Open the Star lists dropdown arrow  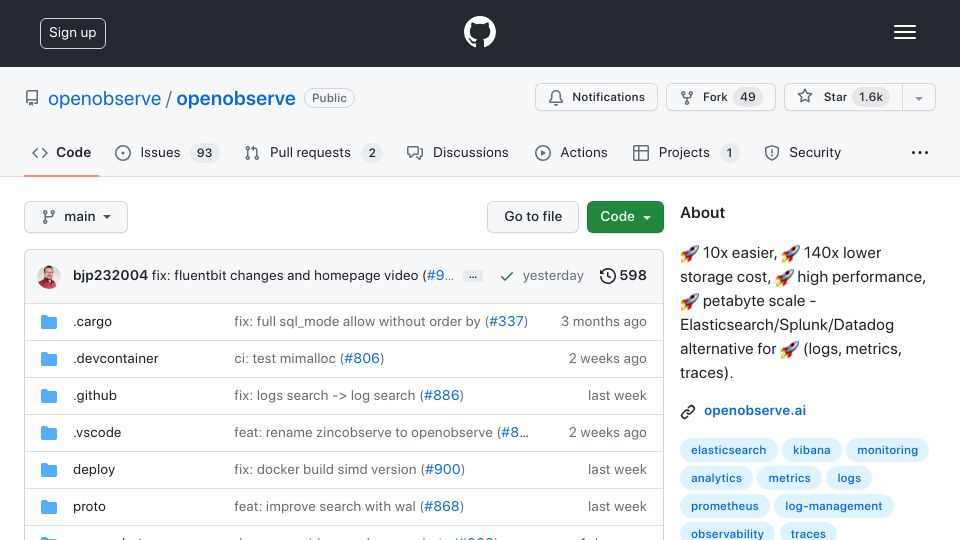(x=918, y=98)
